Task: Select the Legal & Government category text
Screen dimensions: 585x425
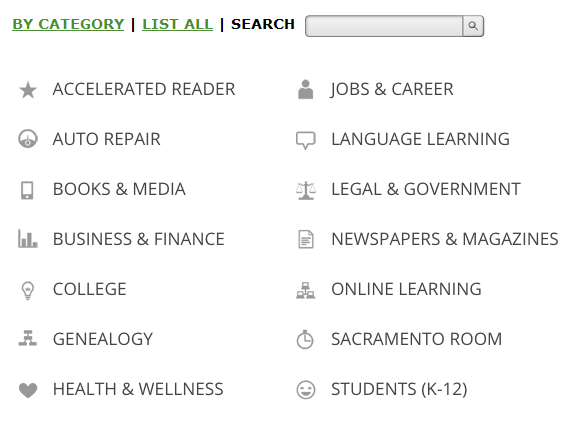Action: tap(426, 189)
